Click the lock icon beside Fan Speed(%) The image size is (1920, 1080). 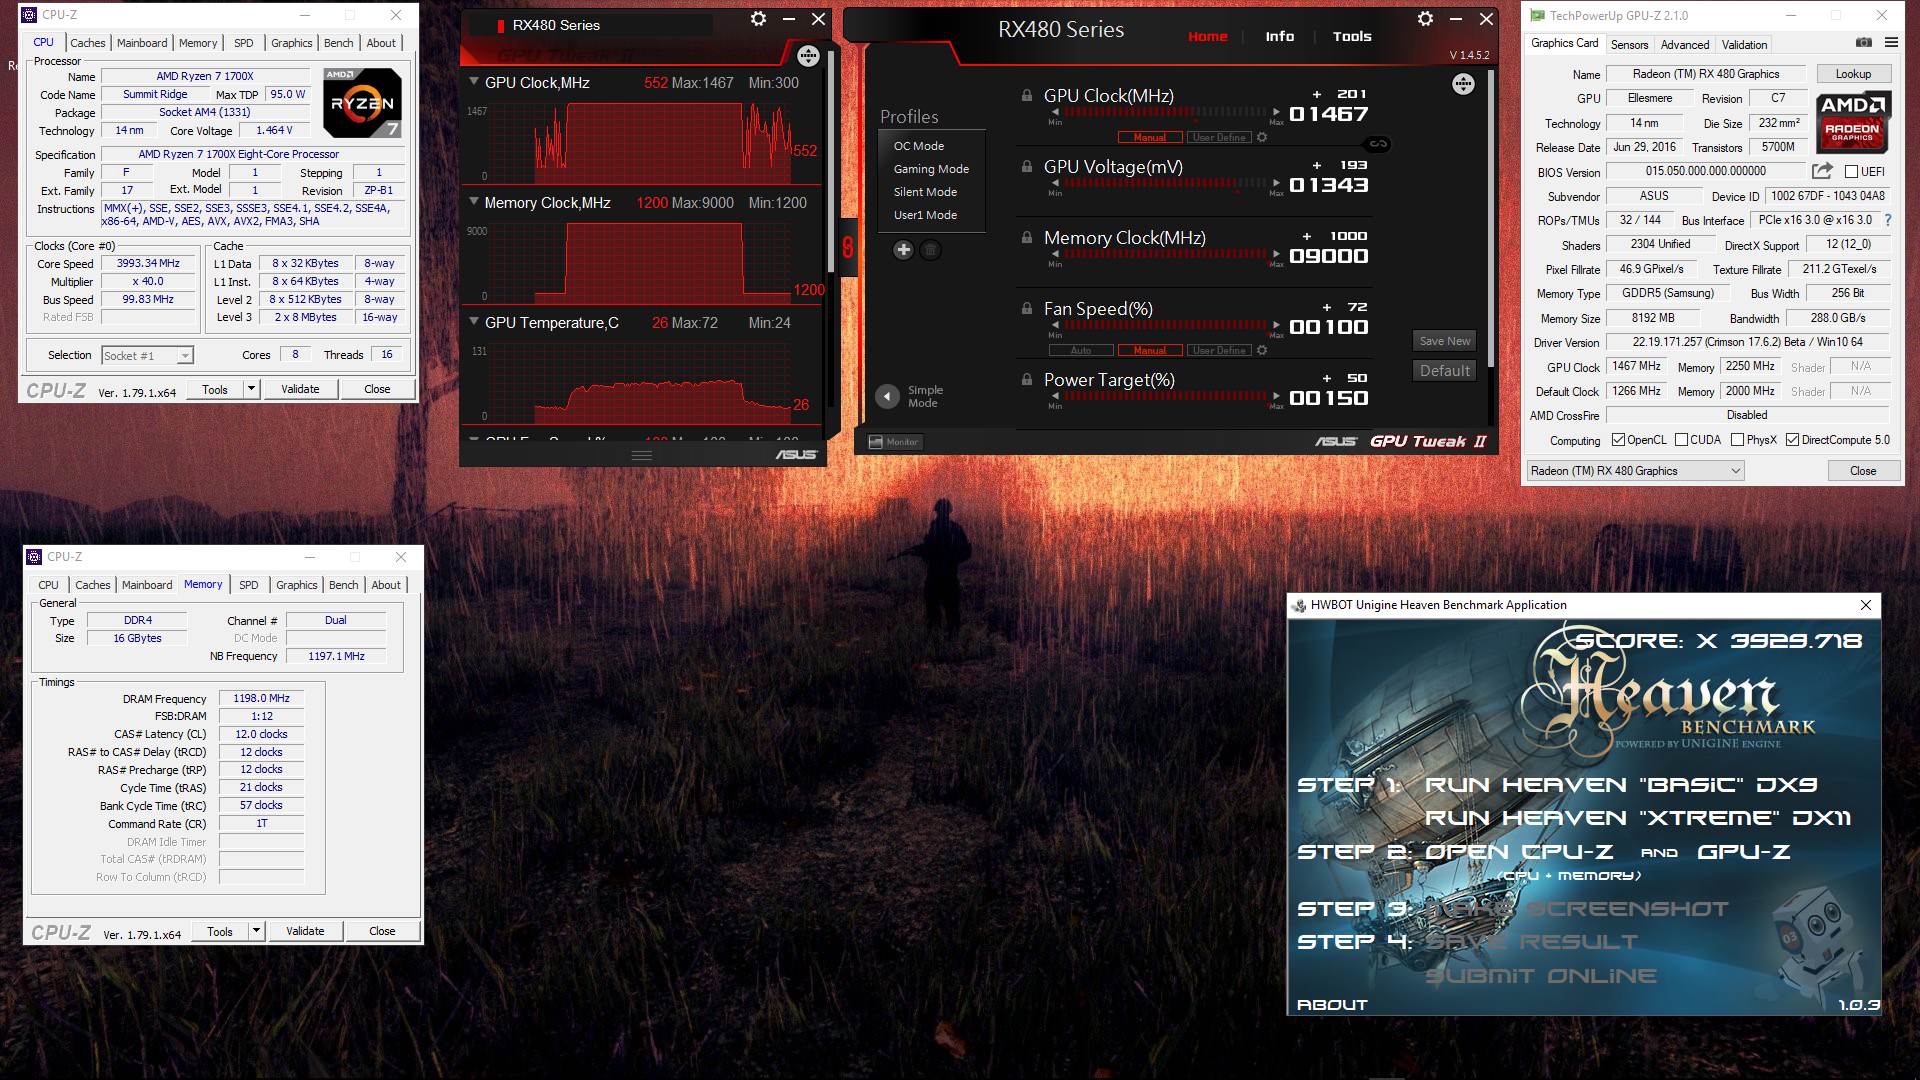point(1026,309)
